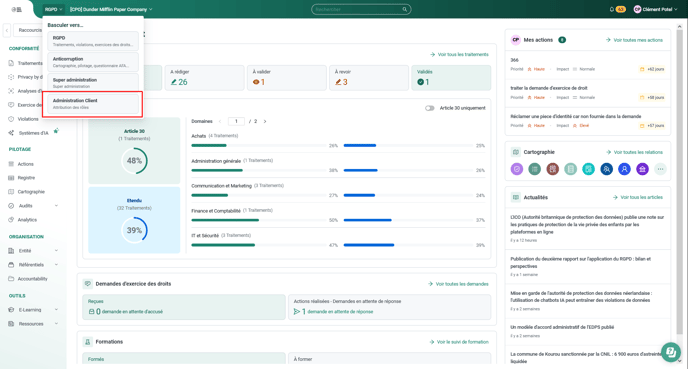Click the purple checkmark Cartographie icon
The image size is (688, 369).
pyautogui.click(x=517, y=169)
